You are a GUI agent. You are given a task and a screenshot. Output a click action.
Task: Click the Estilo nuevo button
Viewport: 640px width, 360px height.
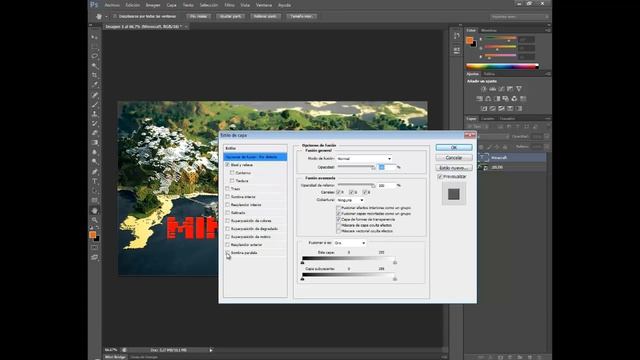click(x=454, y=168)
